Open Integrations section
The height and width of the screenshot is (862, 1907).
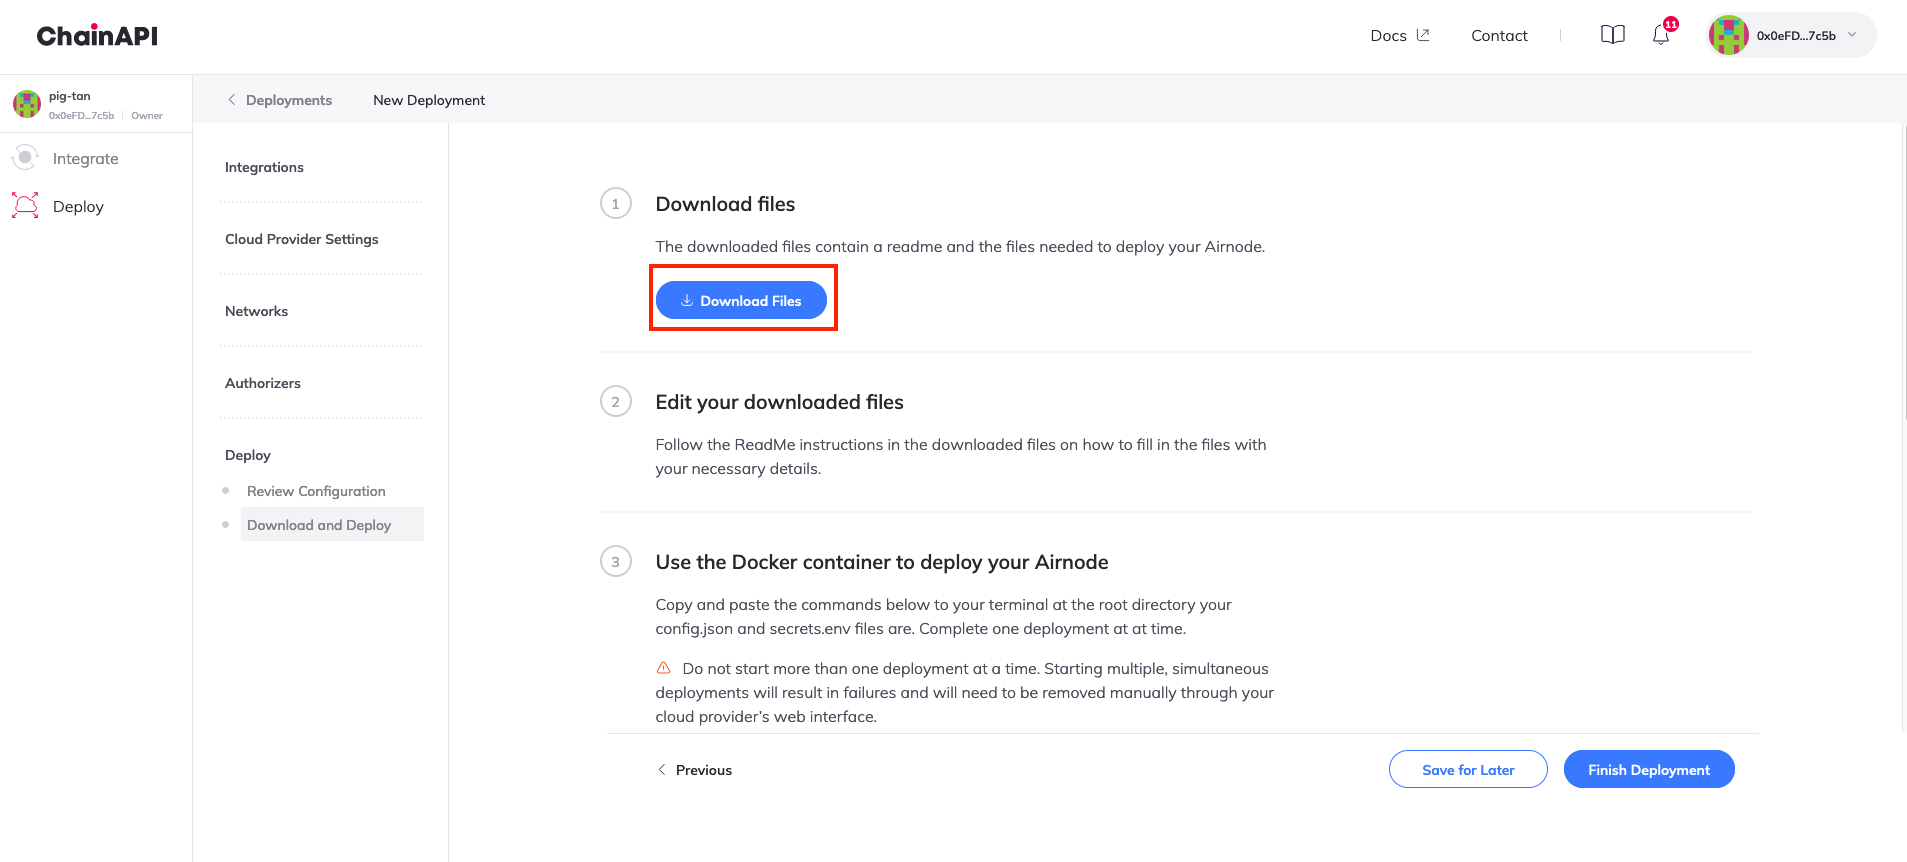(264, 167)
